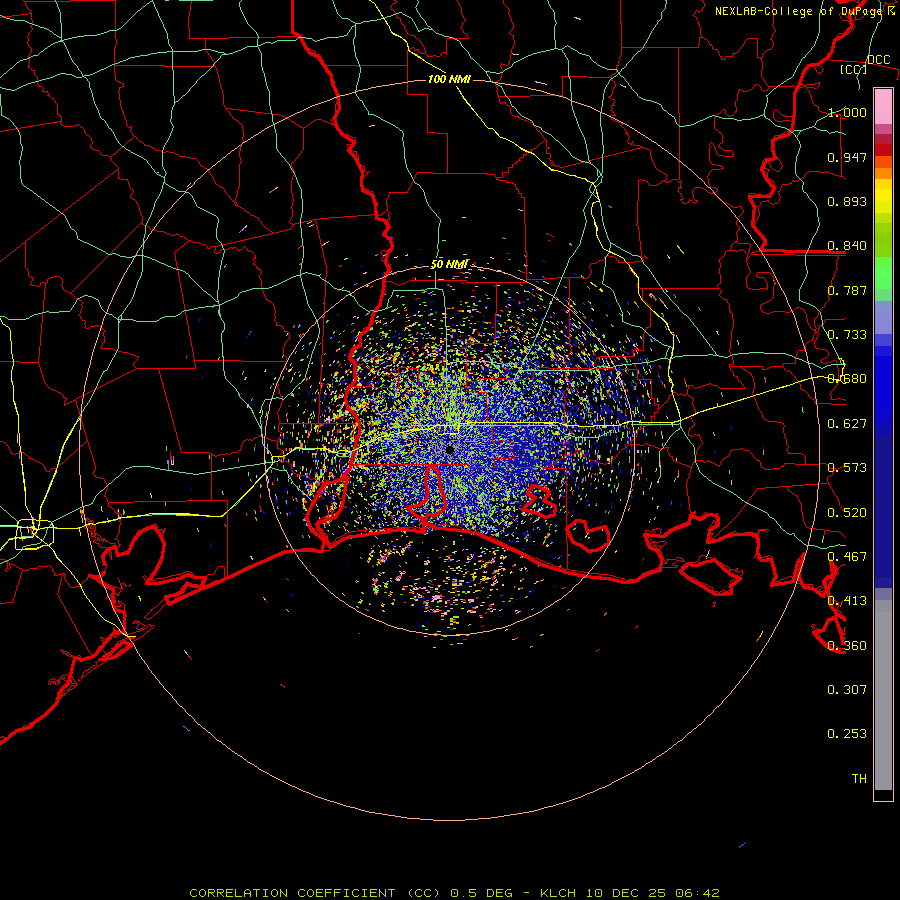900x900 pixels.
Task: Select the 0.947 scale value
Action: point(847,157)
